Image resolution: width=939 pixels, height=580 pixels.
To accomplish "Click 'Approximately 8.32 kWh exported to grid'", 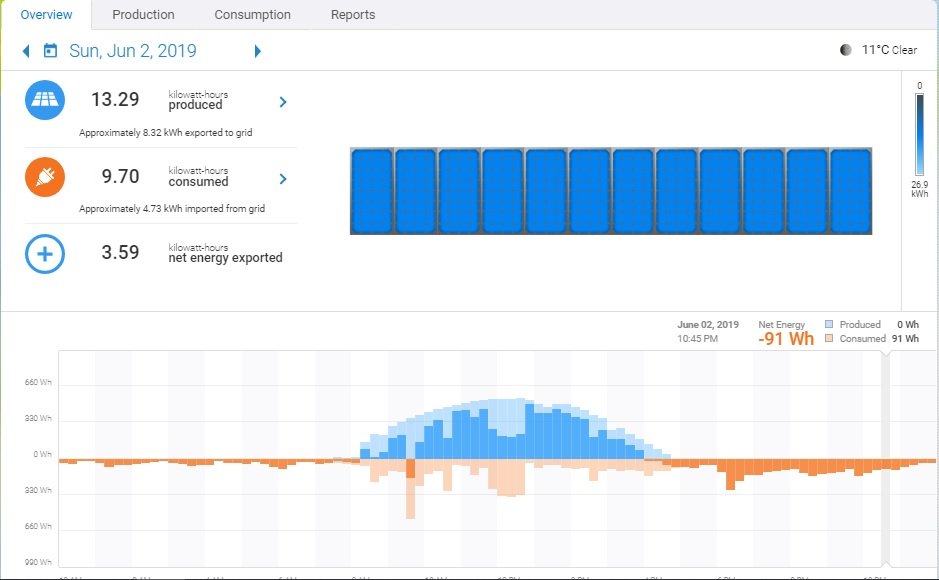I will pyautogui.click(x=165, y=132).
